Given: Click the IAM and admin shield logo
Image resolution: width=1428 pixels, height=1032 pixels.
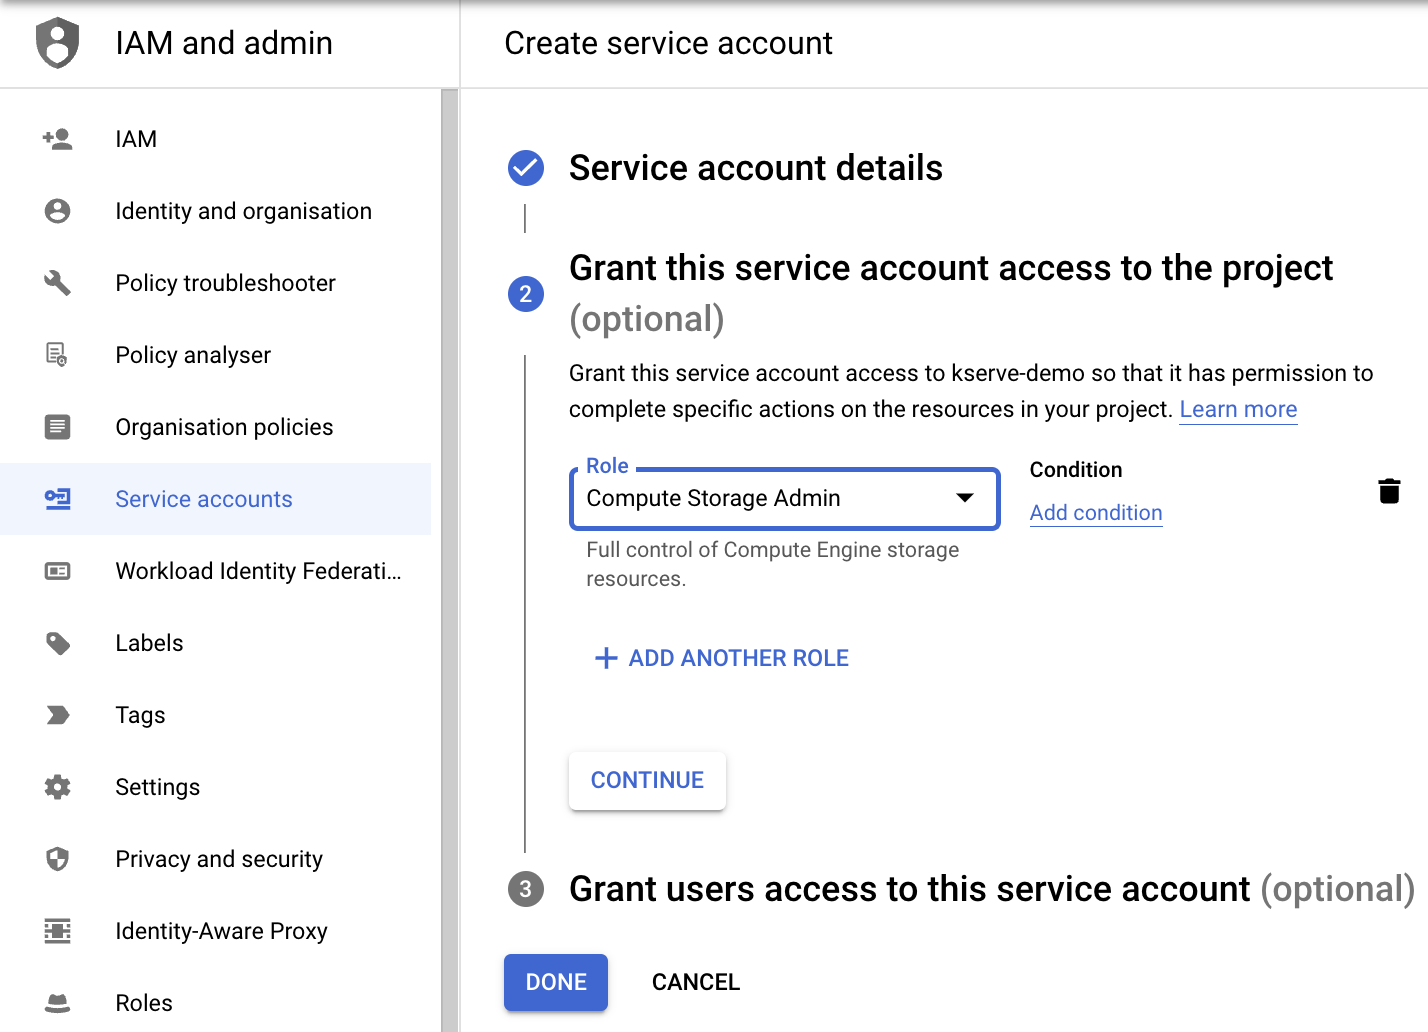Looking at the screenshot, I should (x=57, y=42).
